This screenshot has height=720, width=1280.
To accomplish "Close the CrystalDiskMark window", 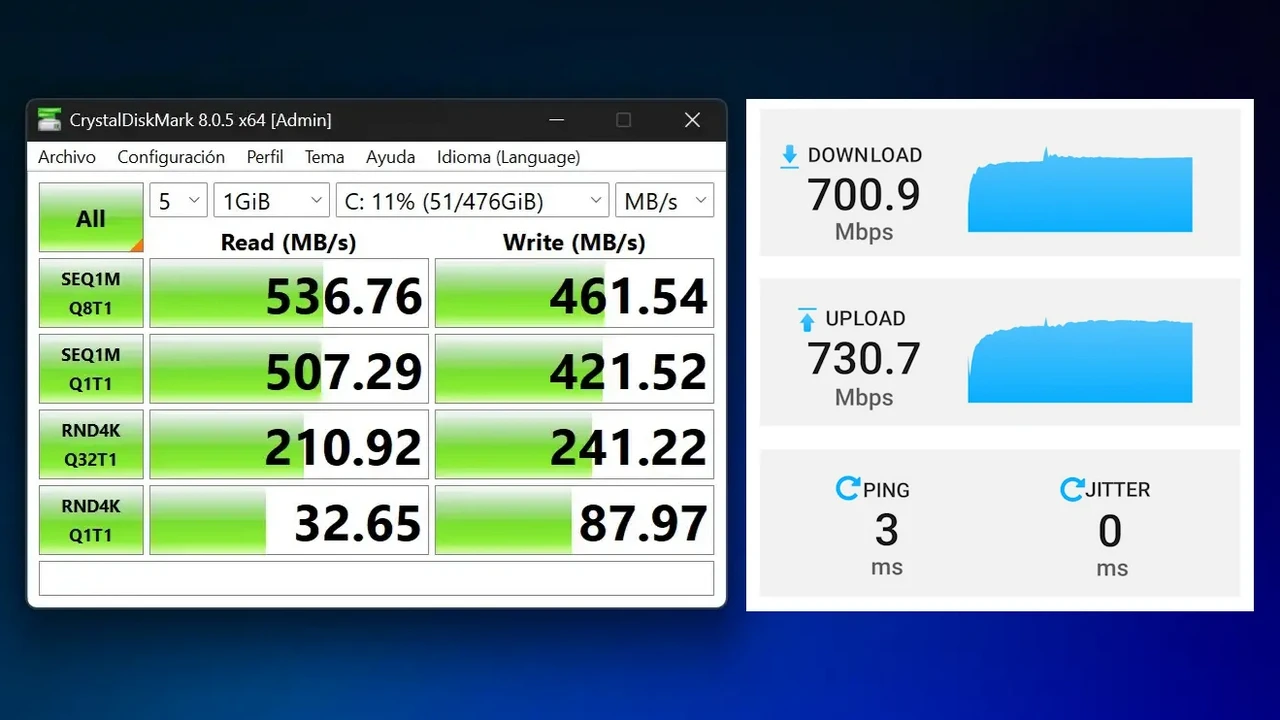I will pyautogui.click(x=692, y=120).
